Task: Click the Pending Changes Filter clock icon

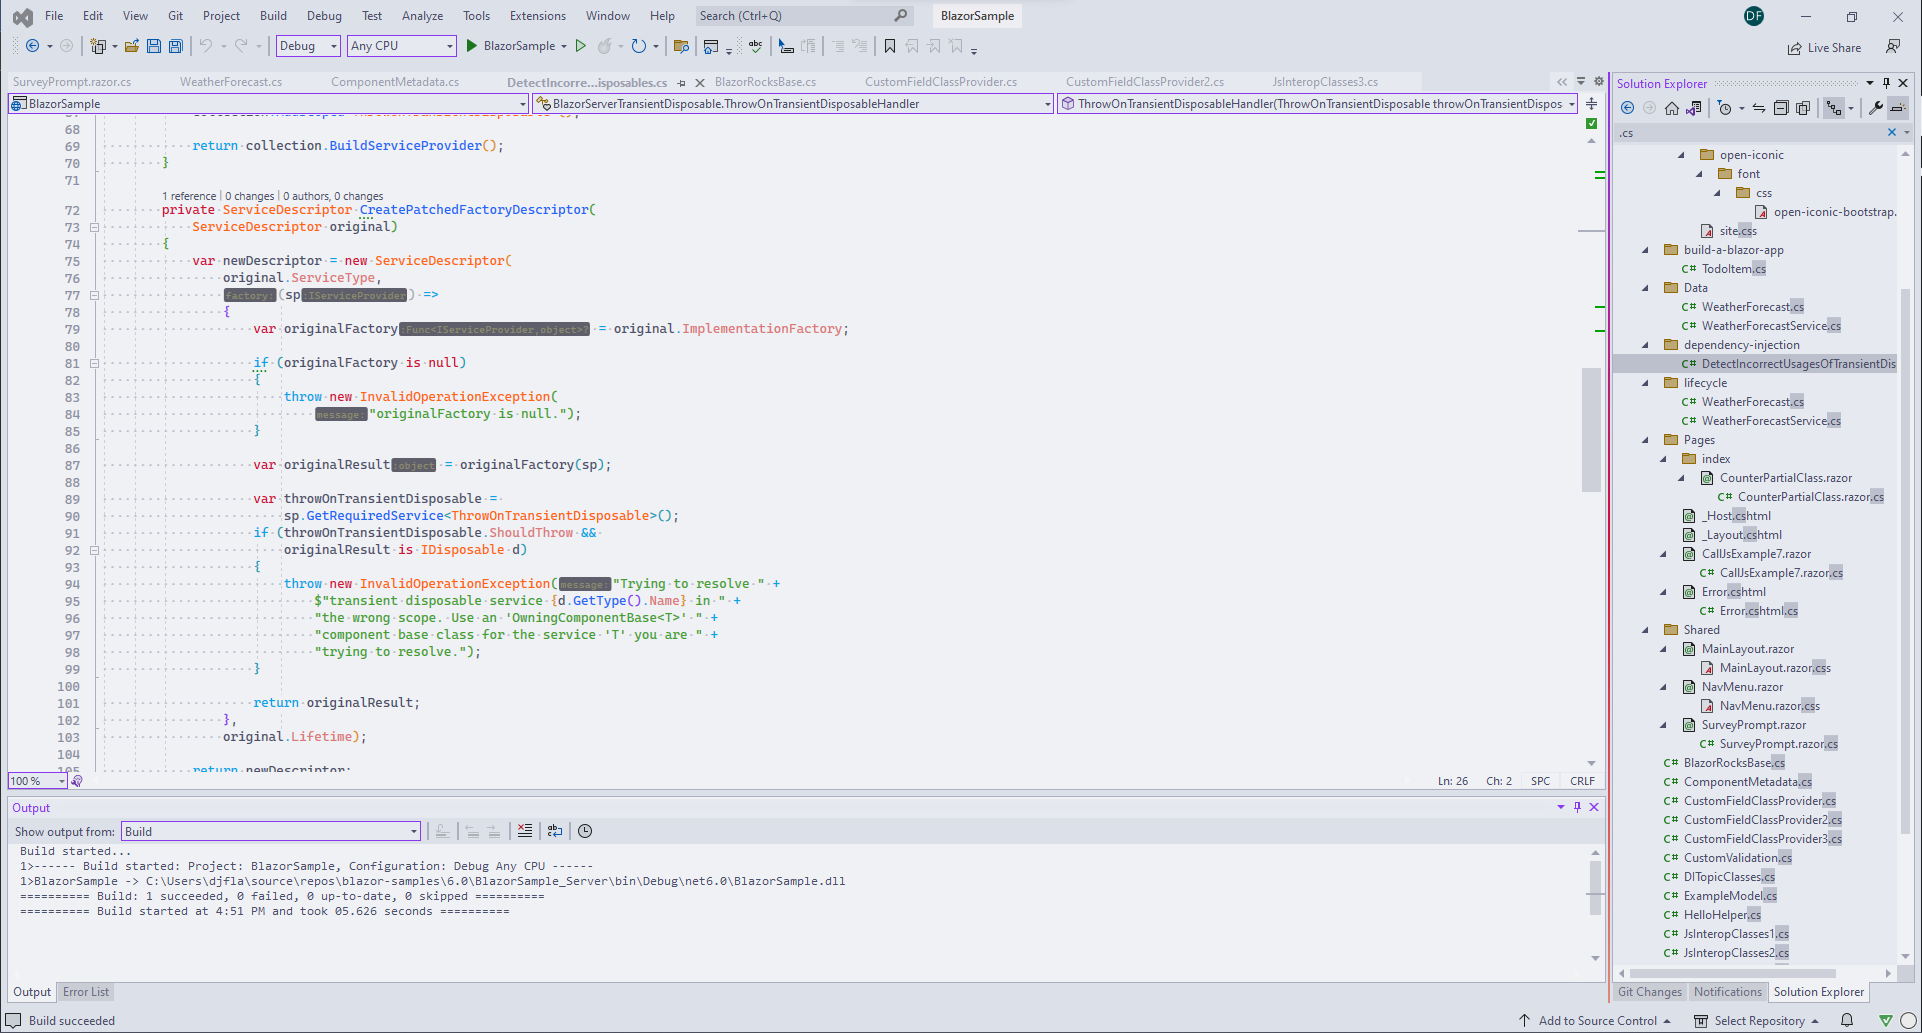Action: pyautogui.click(x=1725, y=108)
